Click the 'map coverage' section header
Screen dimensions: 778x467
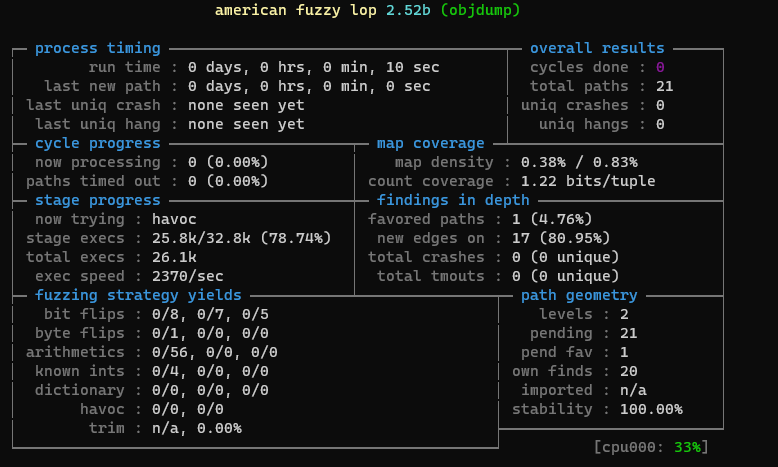[430, 143]
